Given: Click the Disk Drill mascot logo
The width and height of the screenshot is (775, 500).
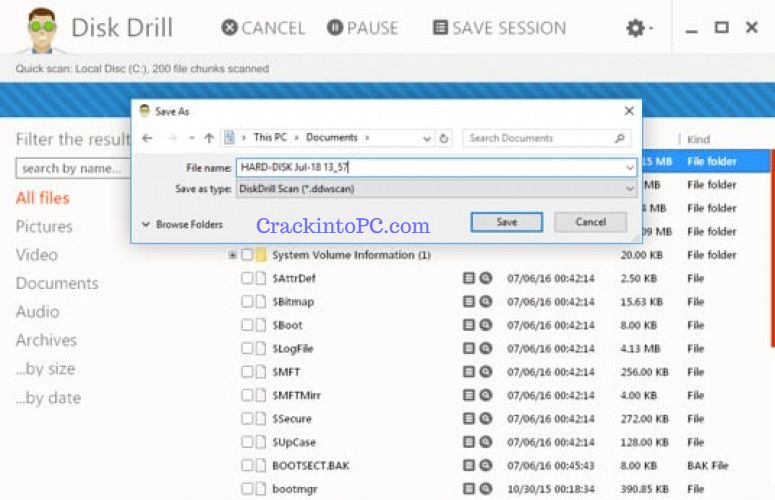Looking at the screenshot, I should point(42,31).
